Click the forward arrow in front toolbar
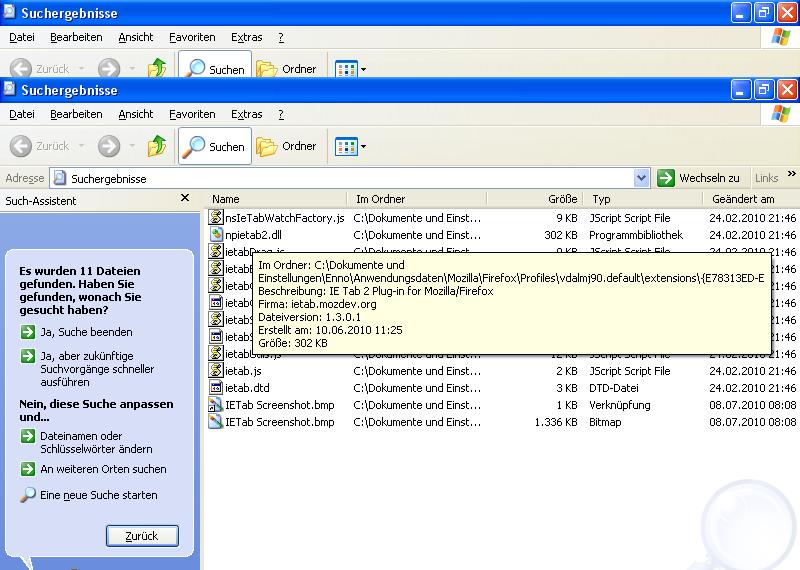 (x=108, y=146)
